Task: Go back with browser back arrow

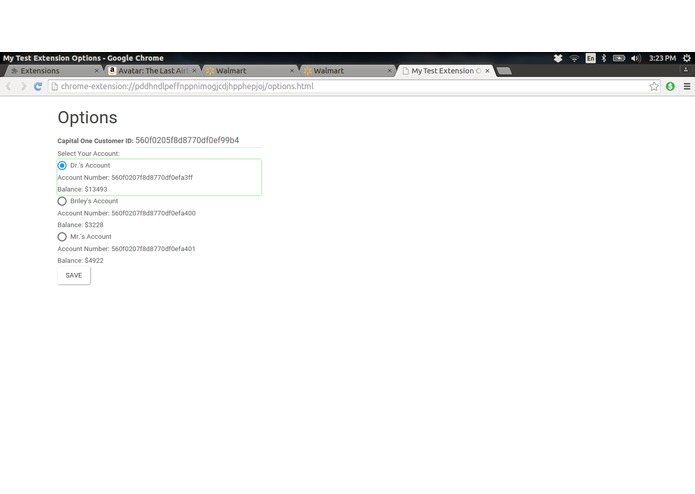Action: (x=8, y=86)
